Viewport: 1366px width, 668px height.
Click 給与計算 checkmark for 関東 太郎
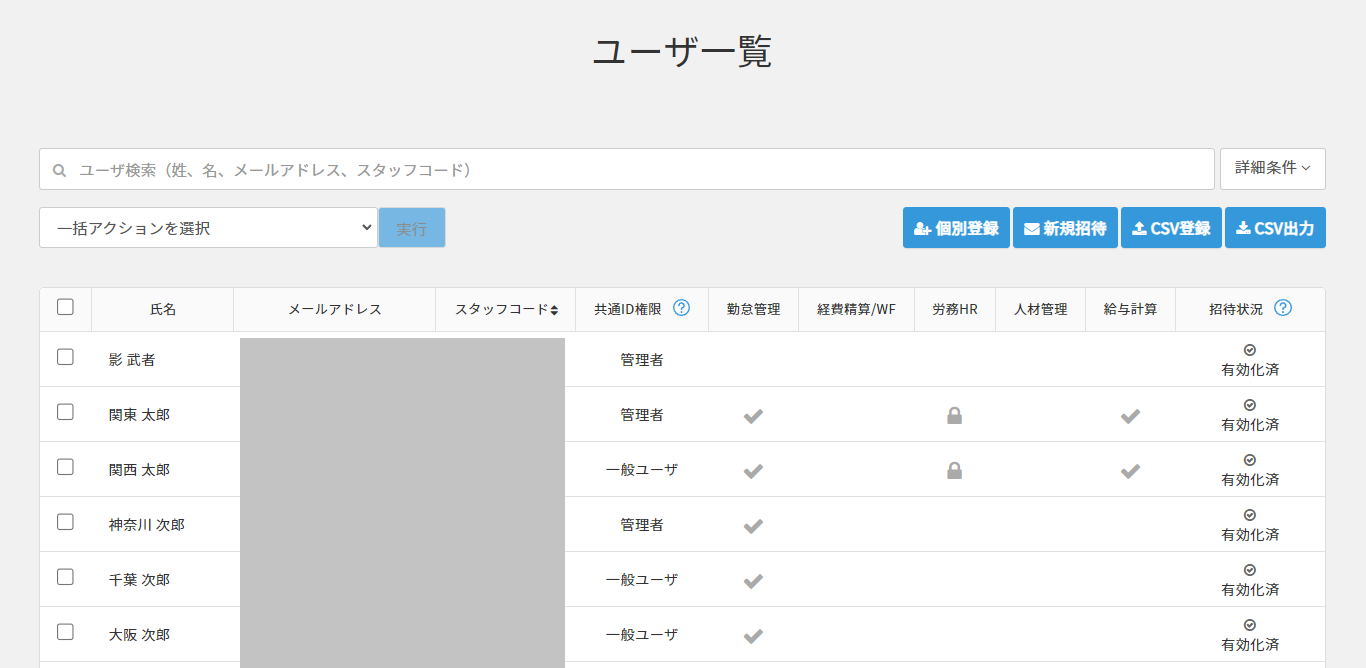[x=1130, y=415]
